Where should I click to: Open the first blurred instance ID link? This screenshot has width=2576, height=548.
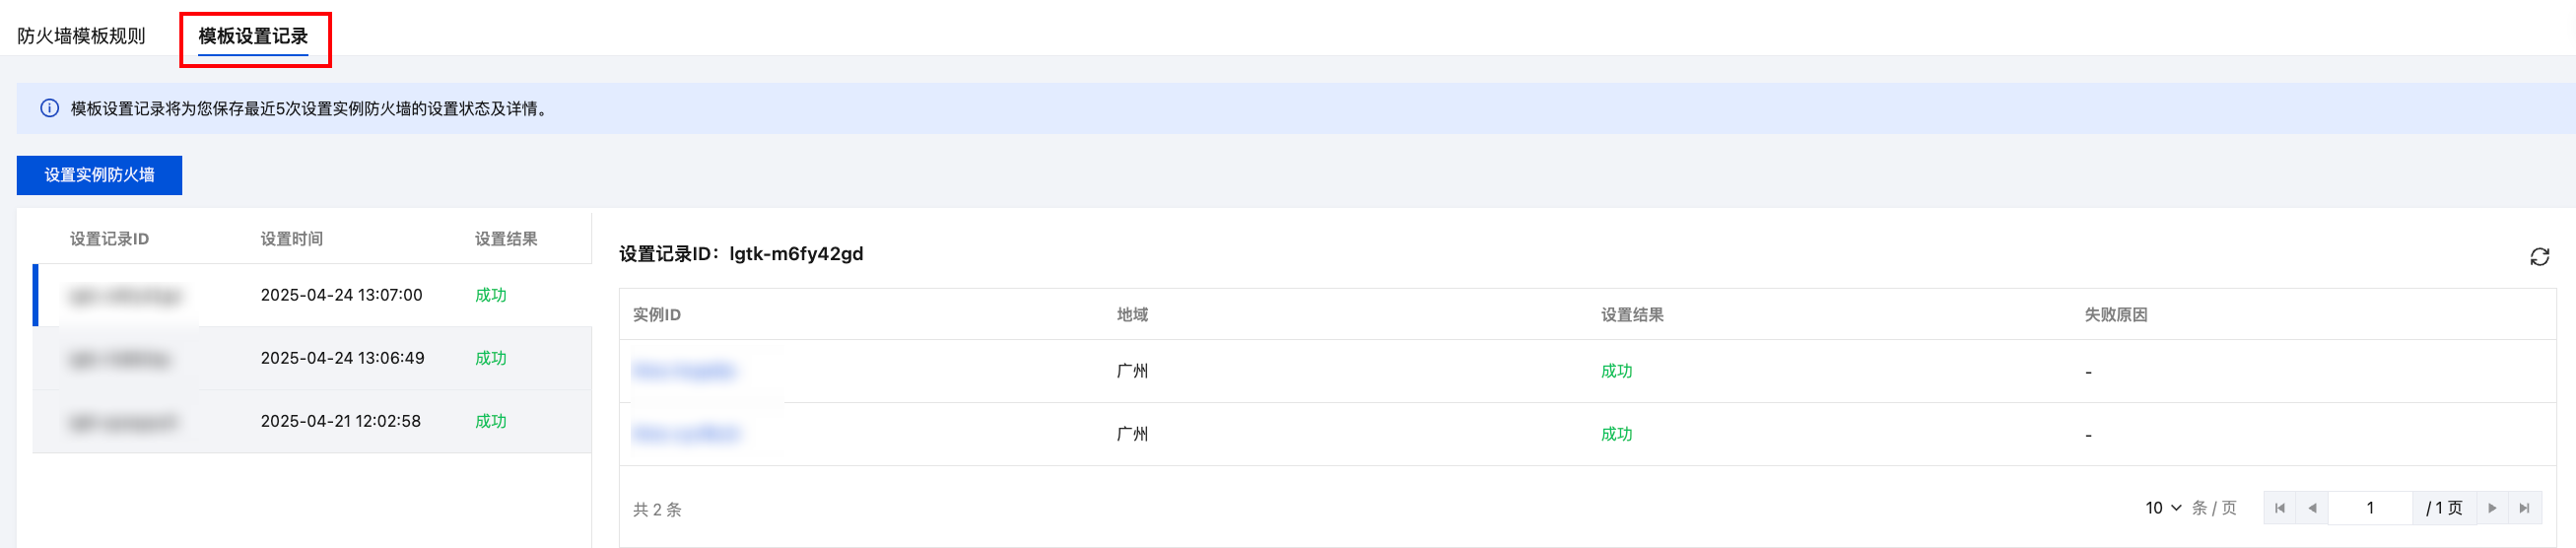click(x=684, y=371)
